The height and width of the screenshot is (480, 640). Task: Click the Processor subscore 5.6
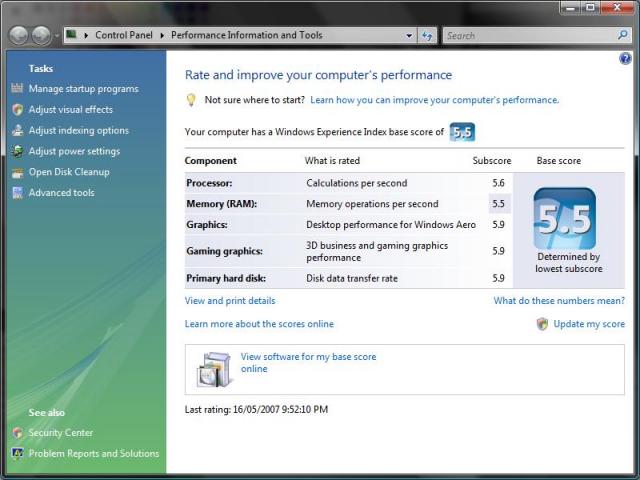(498, 183)
